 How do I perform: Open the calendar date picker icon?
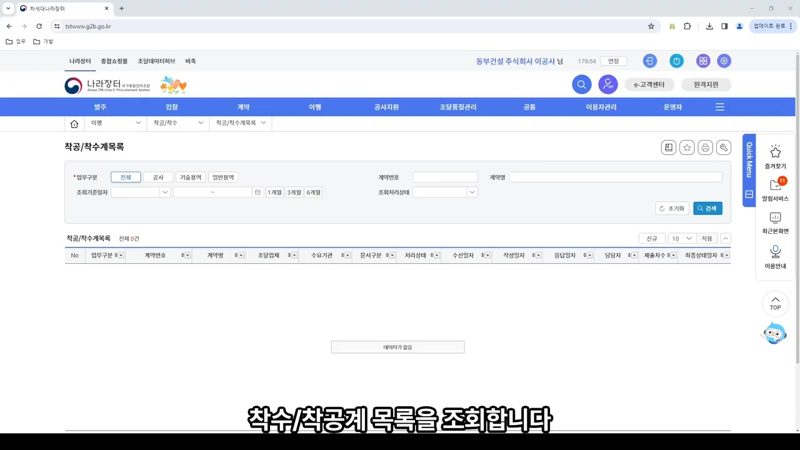(x=258, y=192)
